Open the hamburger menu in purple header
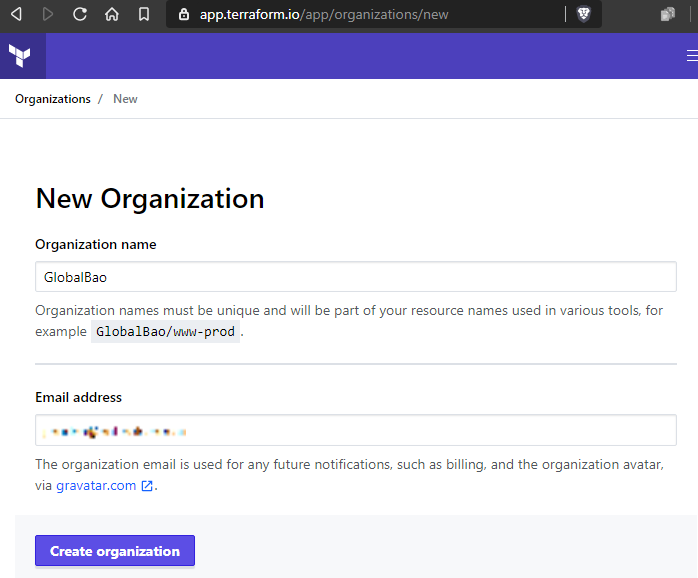 click(692, 56)
